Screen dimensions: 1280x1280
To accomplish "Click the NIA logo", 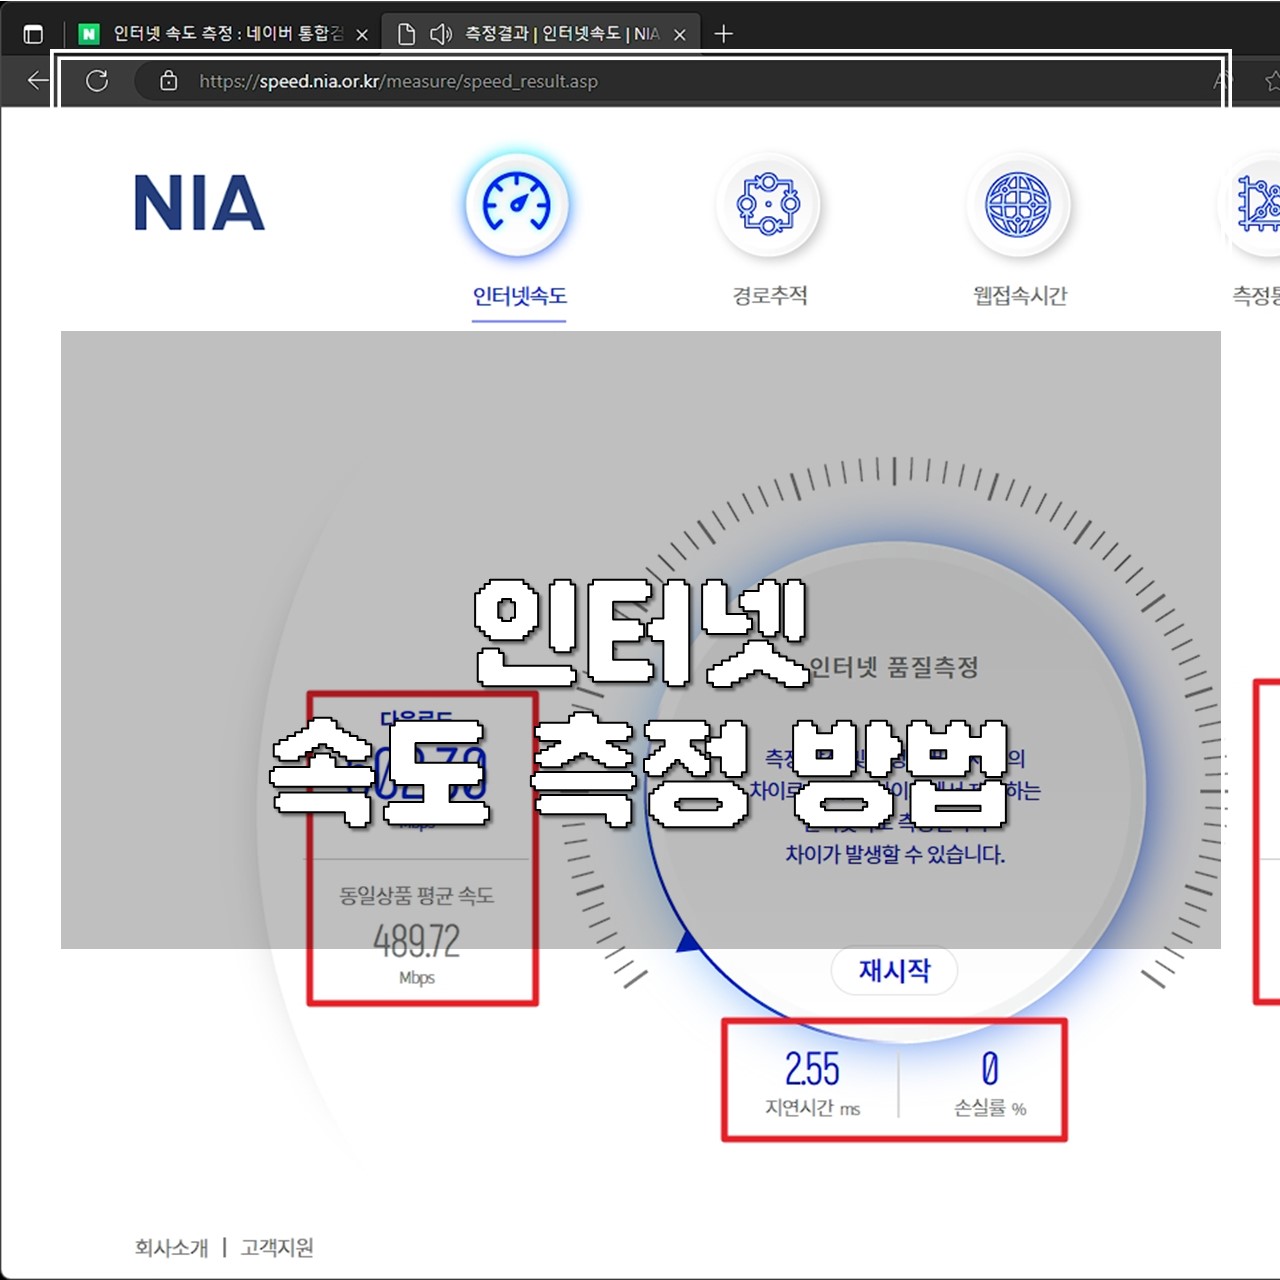I will pyautogui.click(x=199, y=203).
